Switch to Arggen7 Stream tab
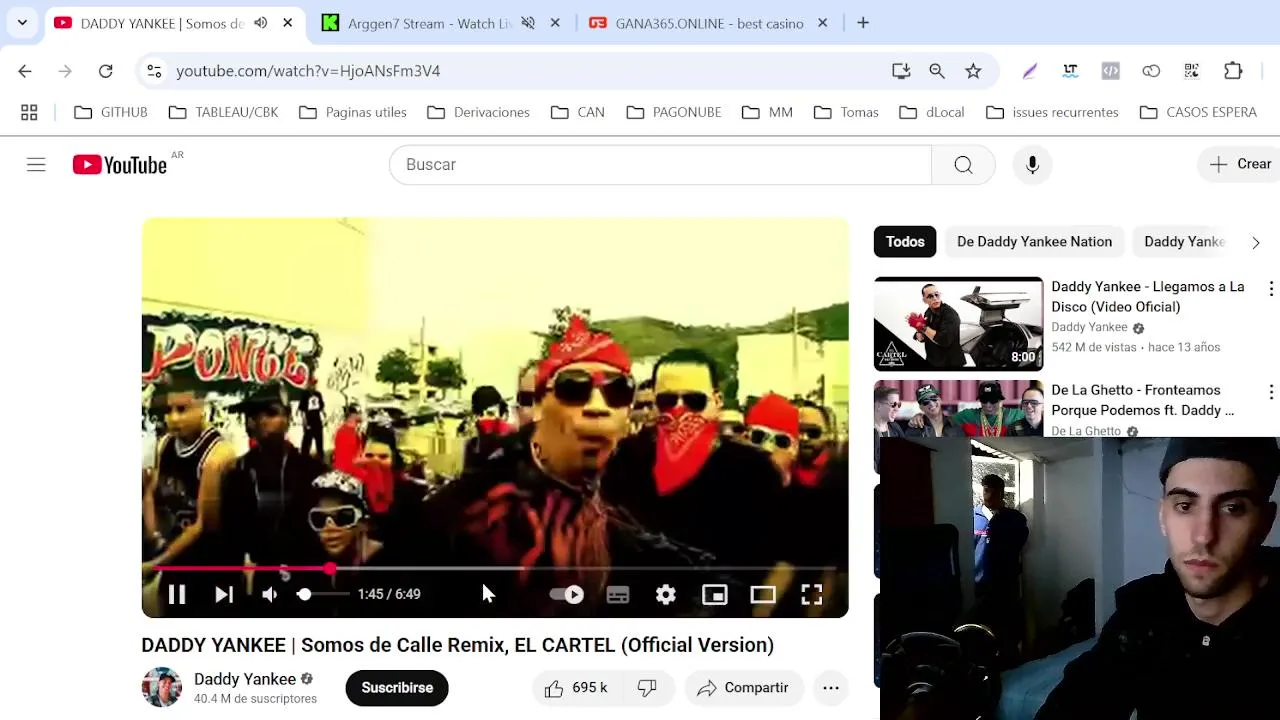The width and height of the screenshot is (1280, 720). 430,23
